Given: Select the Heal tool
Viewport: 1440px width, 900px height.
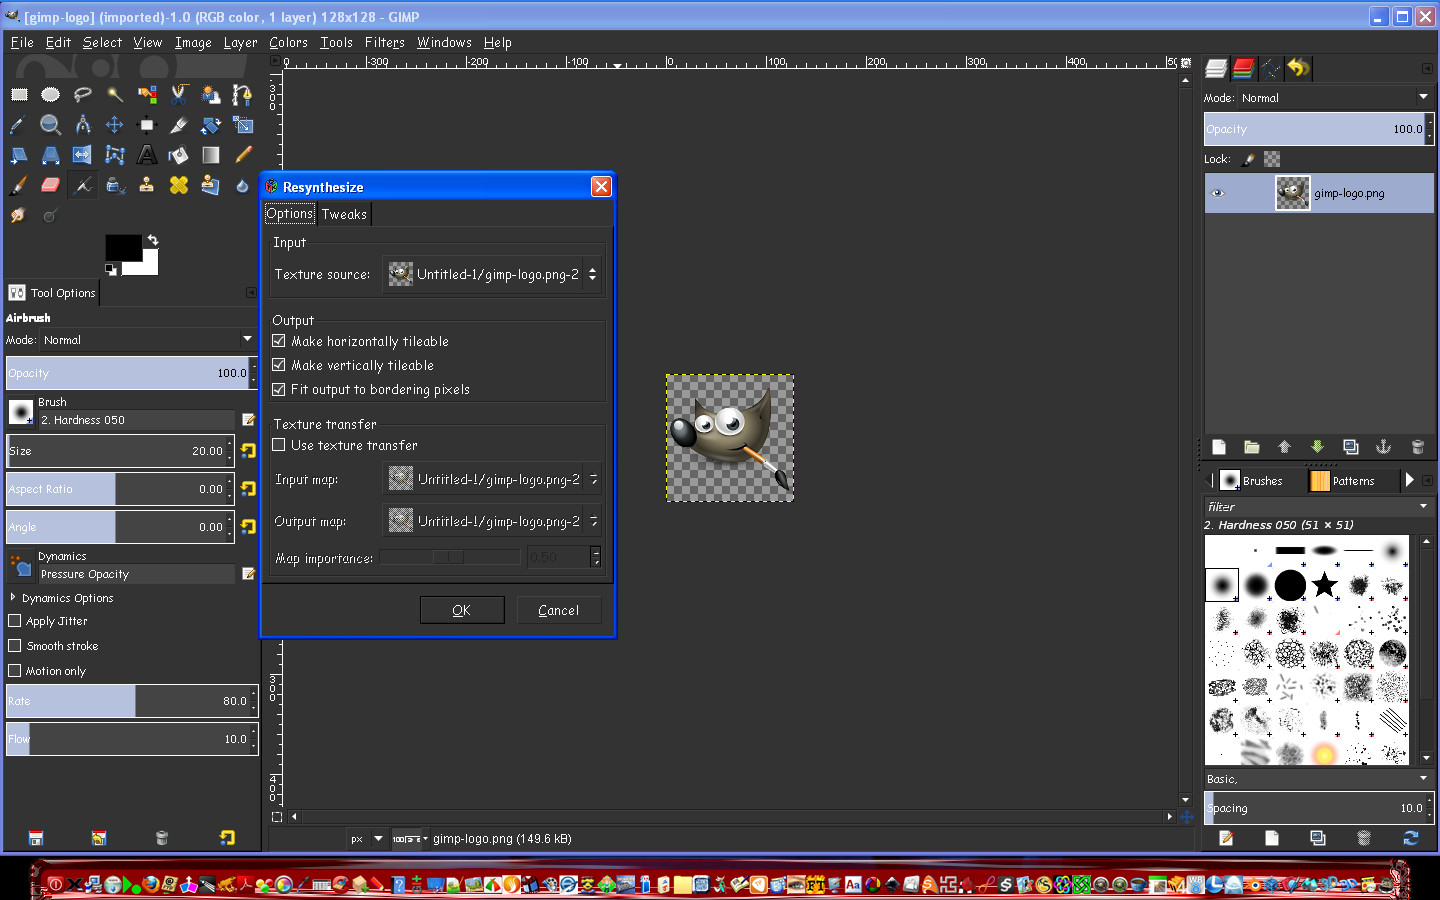Looking at the screenshot, I should [179, 185].
